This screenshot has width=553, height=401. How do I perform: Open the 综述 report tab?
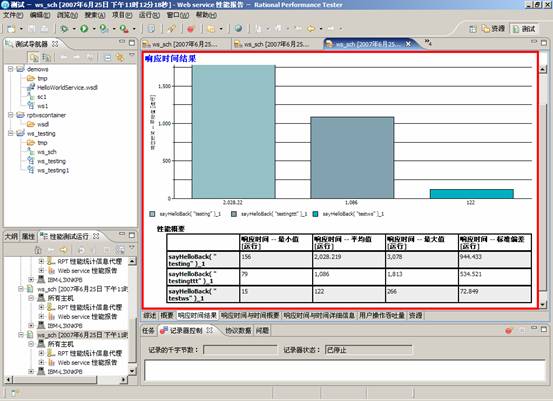coord(150,315)
